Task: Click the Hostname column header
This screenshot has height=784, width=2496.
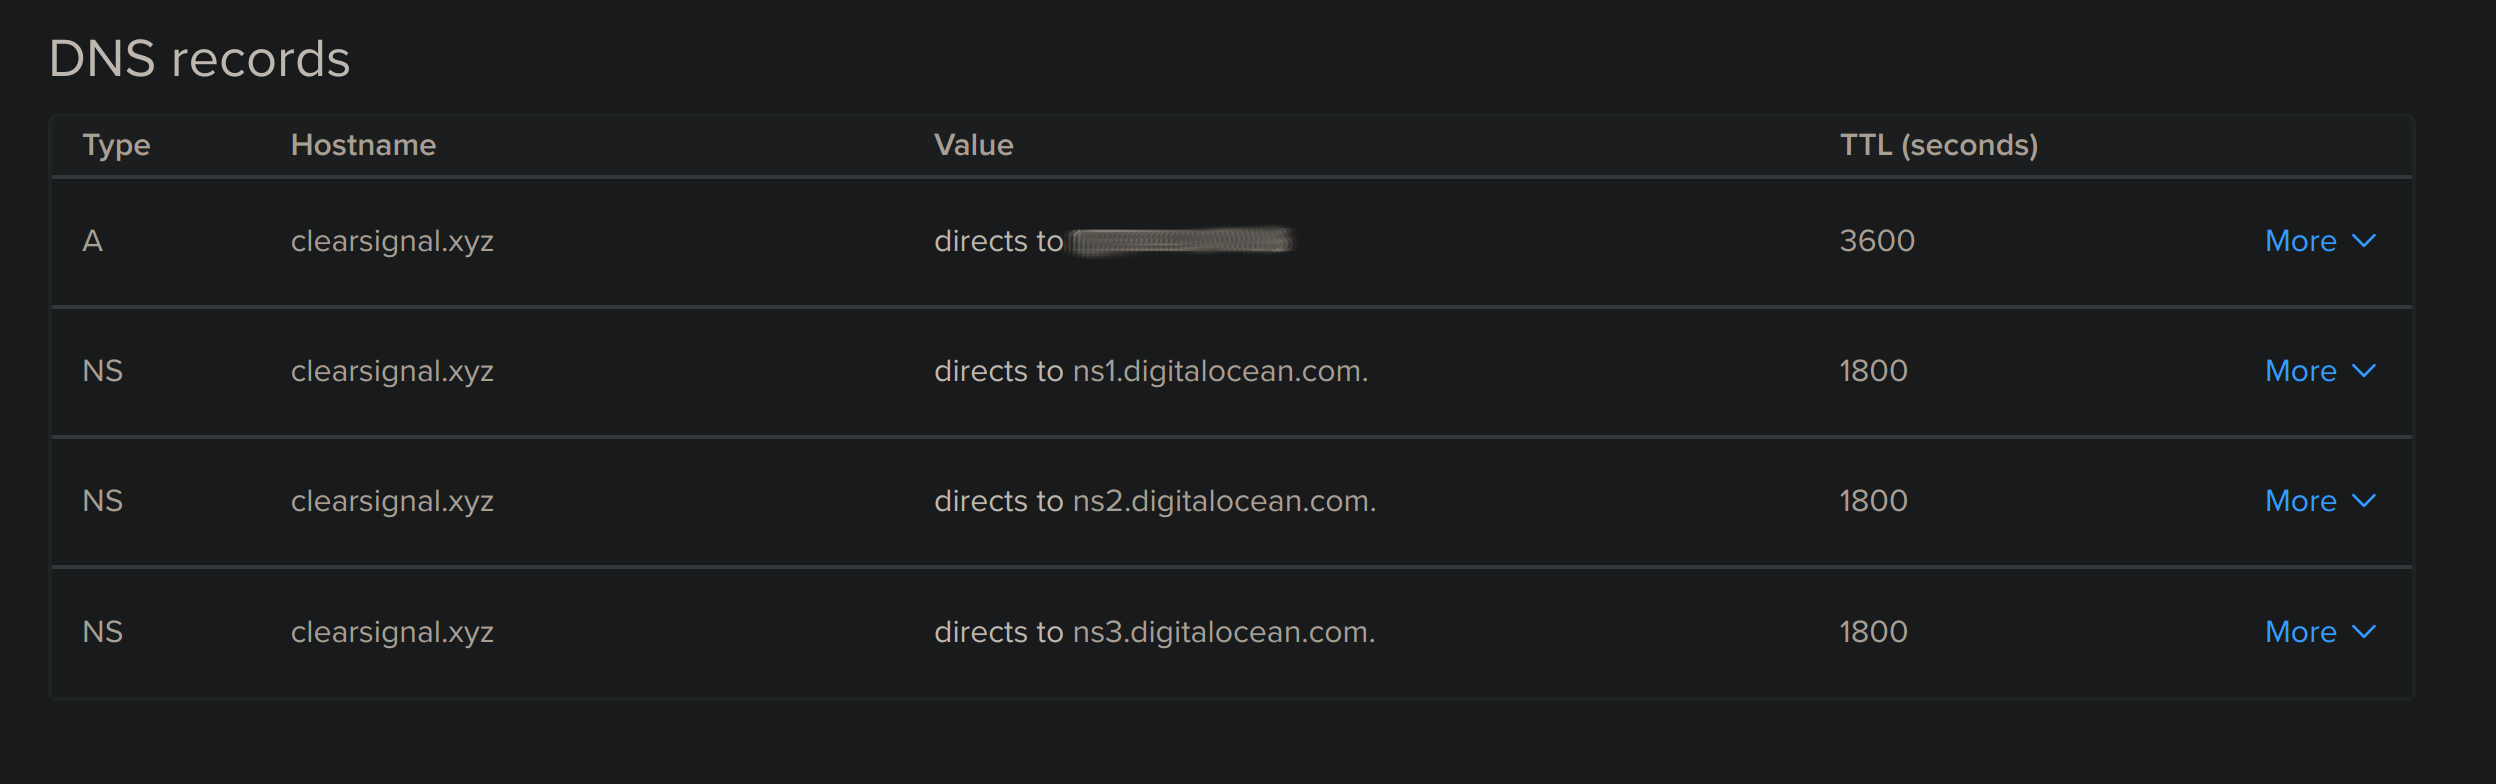Action: [x=363, y=145]
